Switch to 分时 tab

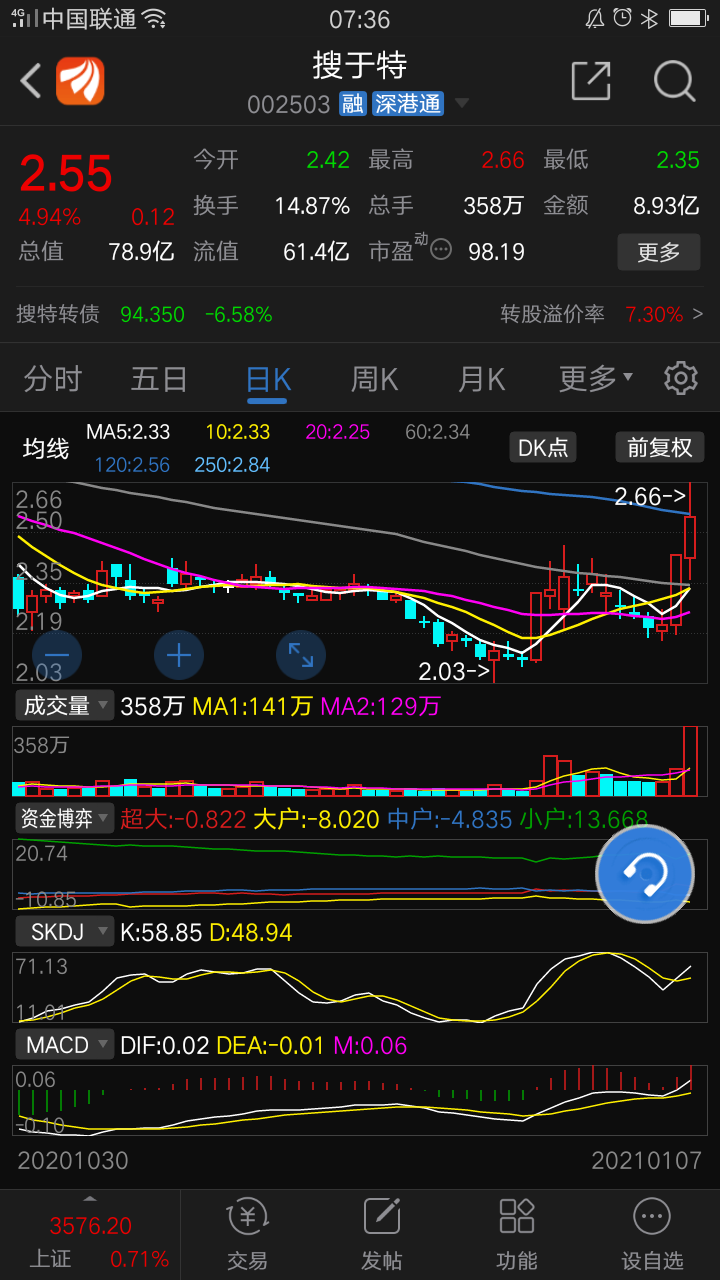(52, 379)
